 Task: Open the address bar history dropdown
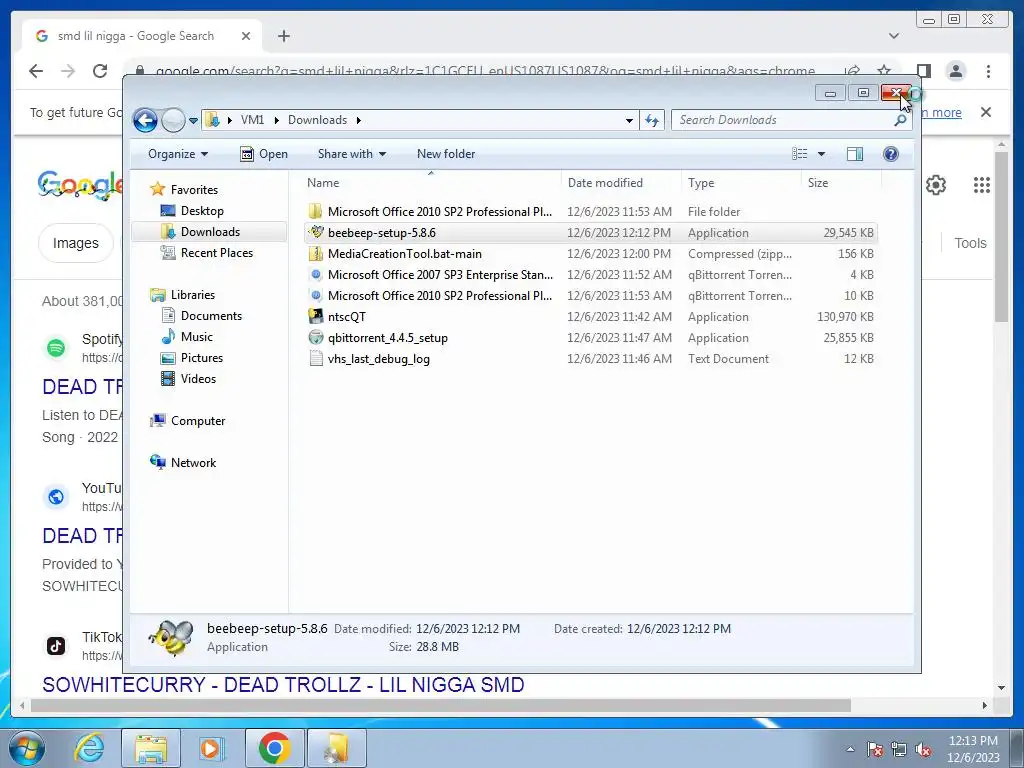pos(629,120)
